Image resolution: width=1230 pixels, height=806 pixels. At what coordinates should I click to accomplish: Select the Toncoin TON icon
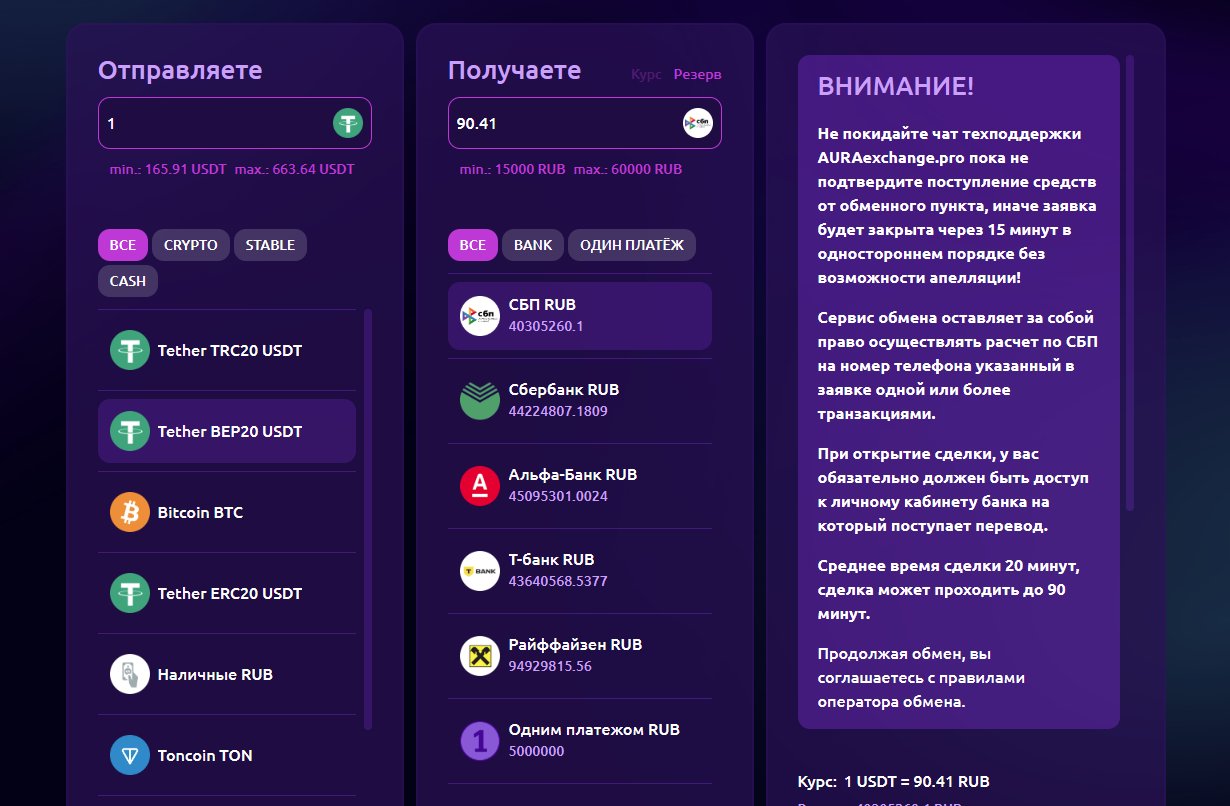click(128, 755)
